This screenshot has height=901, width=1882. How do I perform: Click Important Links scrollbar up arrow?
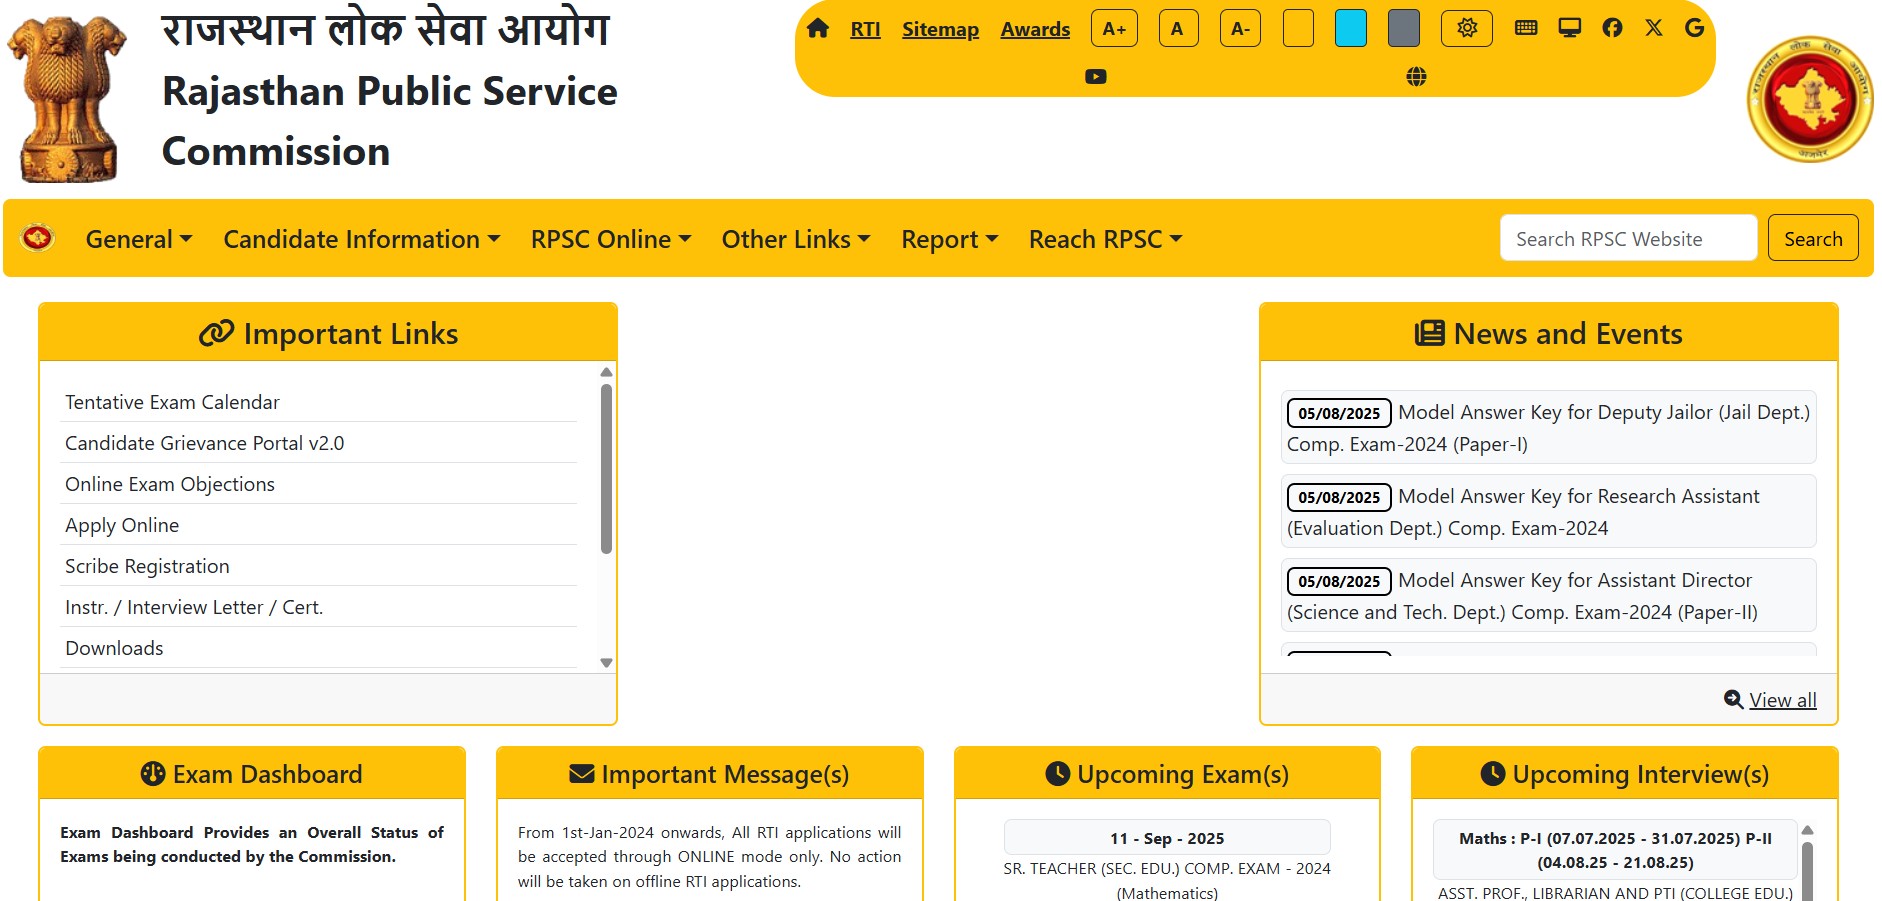pos(606,372)
